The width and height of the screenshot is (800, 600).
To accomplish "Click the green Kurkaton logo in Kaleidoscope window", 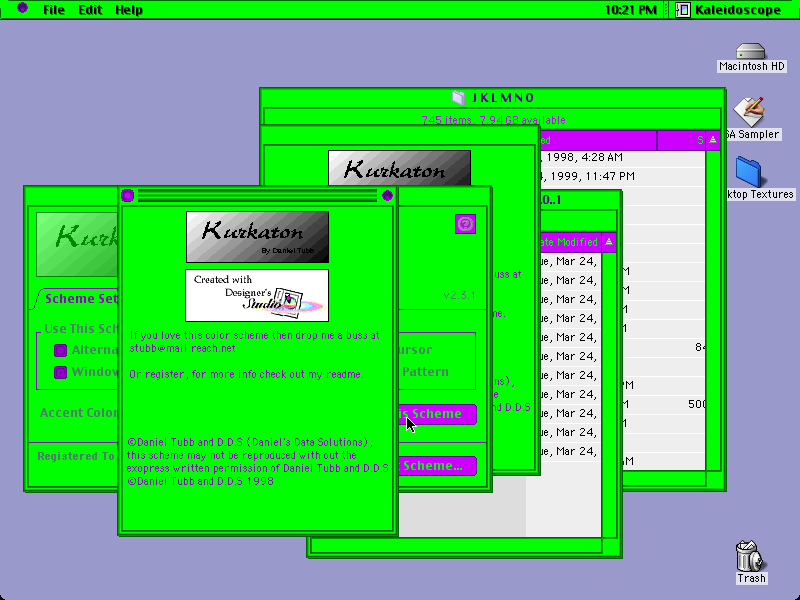I will 77,244.
